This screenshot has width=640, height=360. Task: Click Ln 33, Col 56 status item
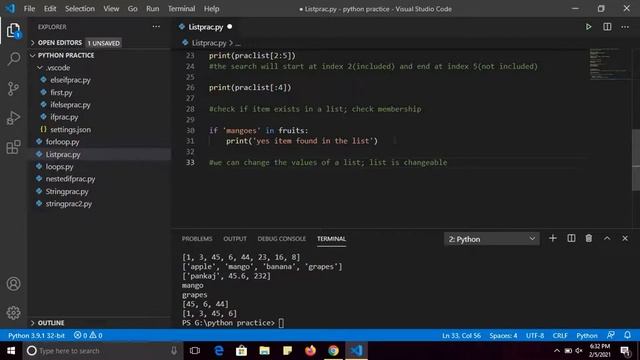point(461,336)
